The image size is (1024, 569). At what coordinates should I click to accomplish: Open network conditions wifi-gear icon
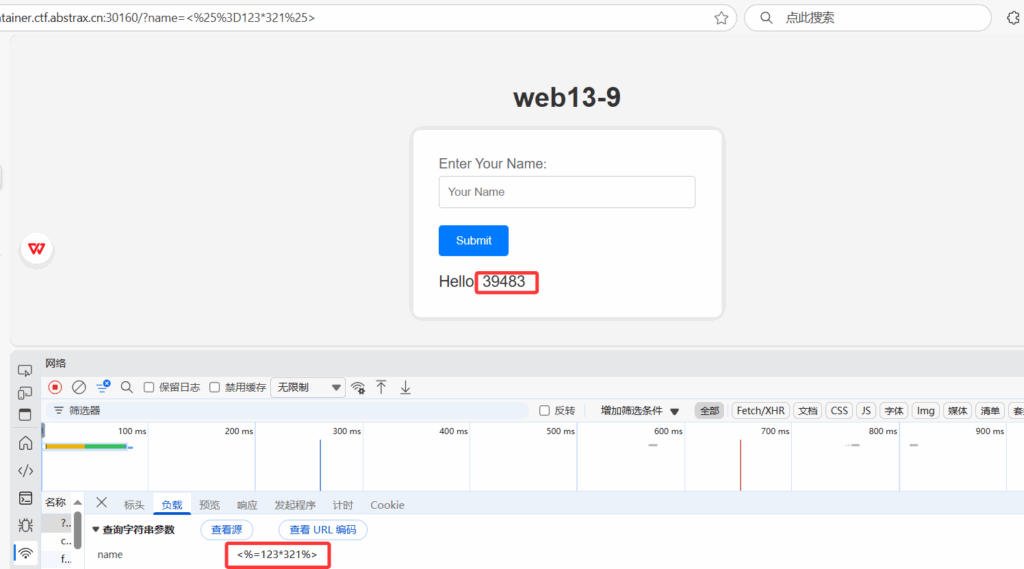pos(358,387)
